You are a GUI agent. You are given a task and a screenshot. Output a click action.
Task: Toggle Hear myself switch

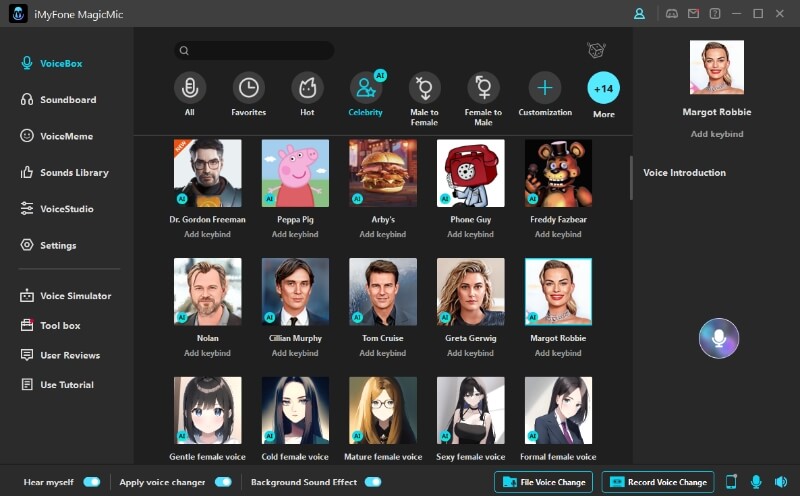point(92,482)
